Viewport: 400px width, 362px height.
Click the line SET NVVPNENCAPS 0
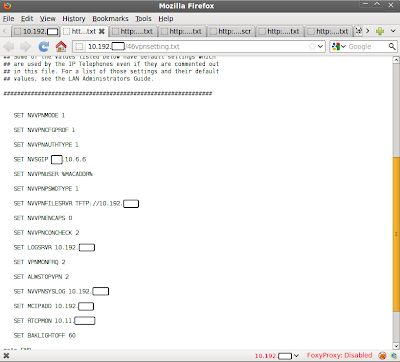click(43, 218)
